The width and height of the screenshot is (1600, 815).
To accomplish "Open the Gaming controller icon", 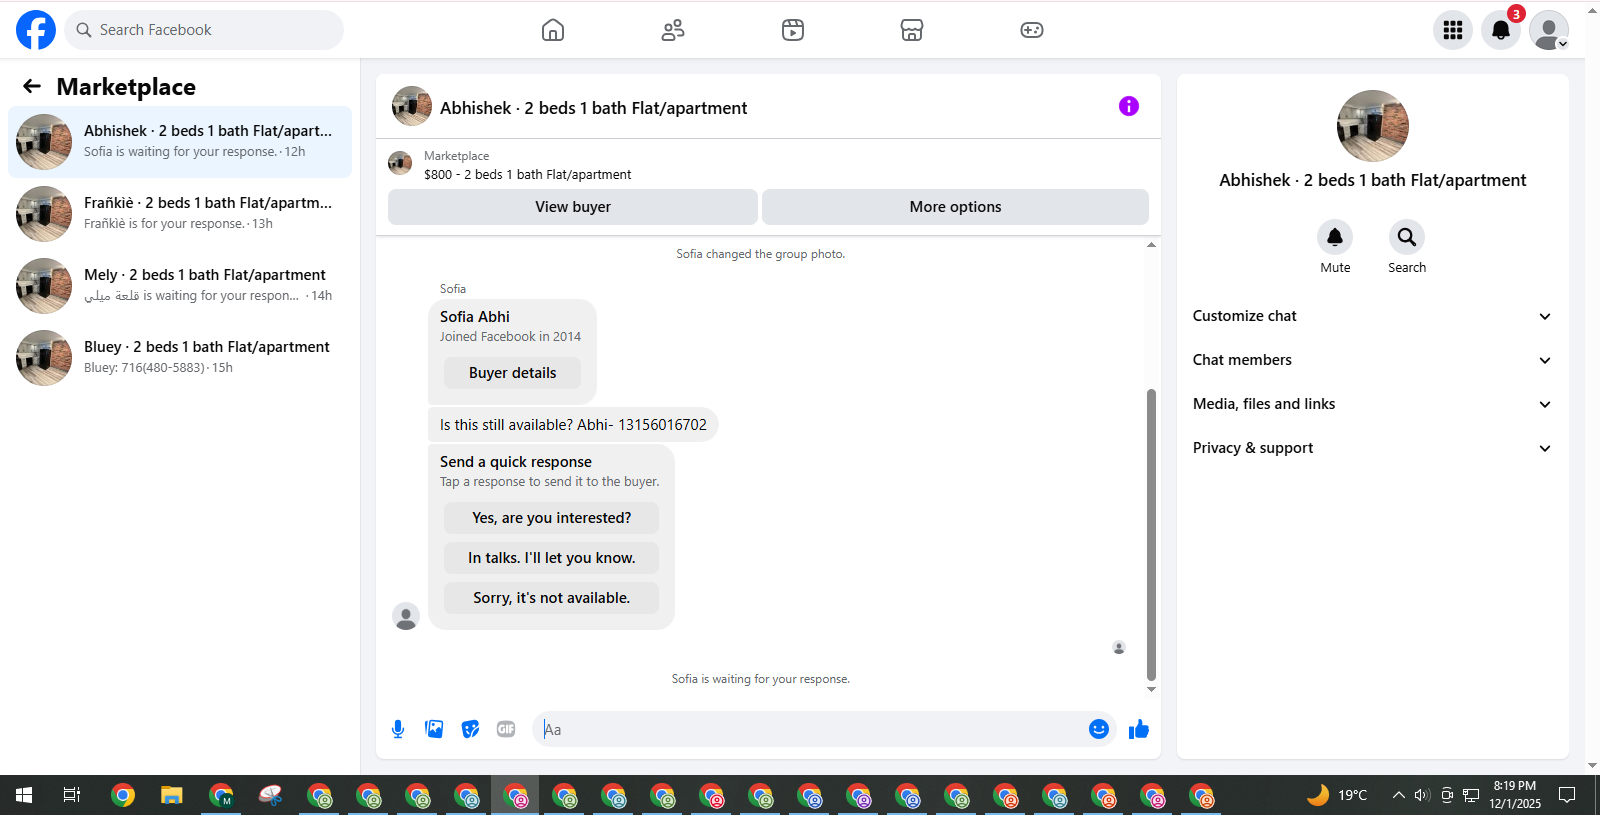I will (1032, 30).
